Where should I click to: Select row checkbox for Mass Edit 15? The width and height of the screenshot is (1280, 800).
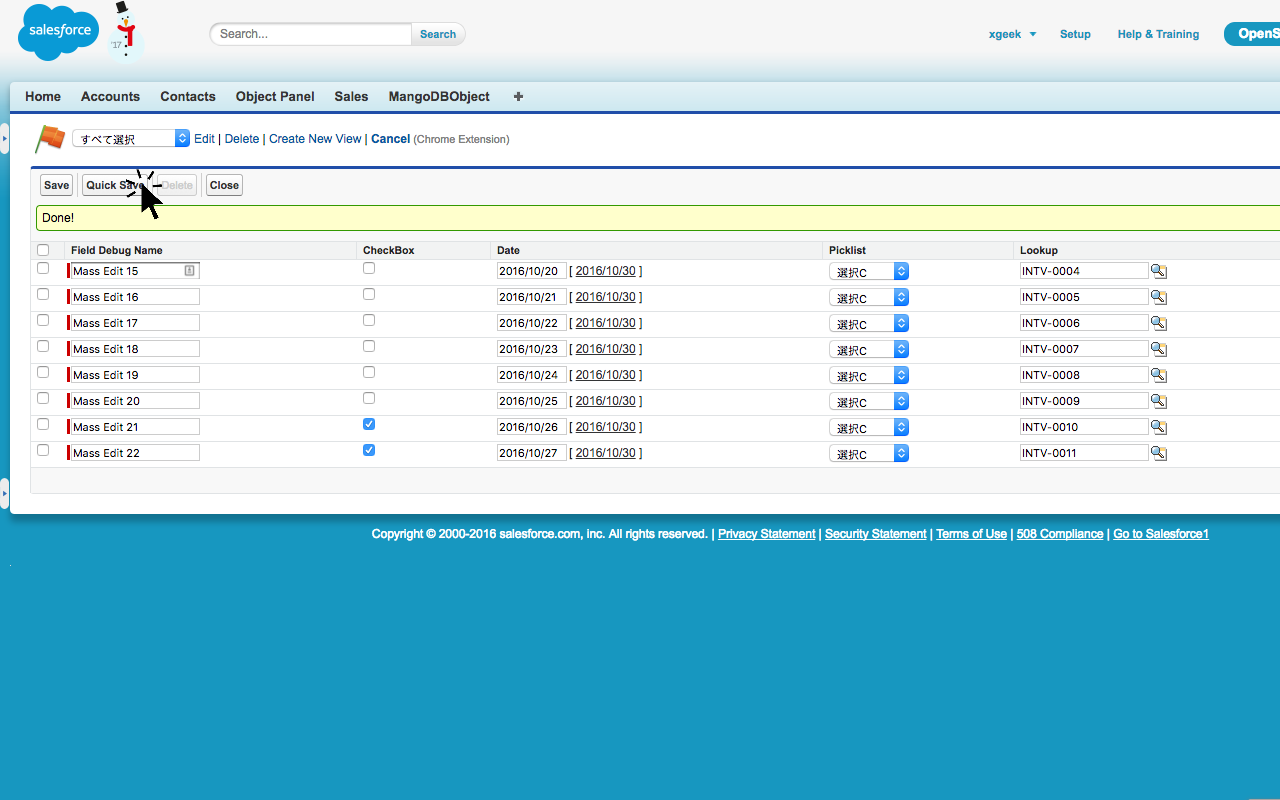pyautogui.click(x=43, y=268)
